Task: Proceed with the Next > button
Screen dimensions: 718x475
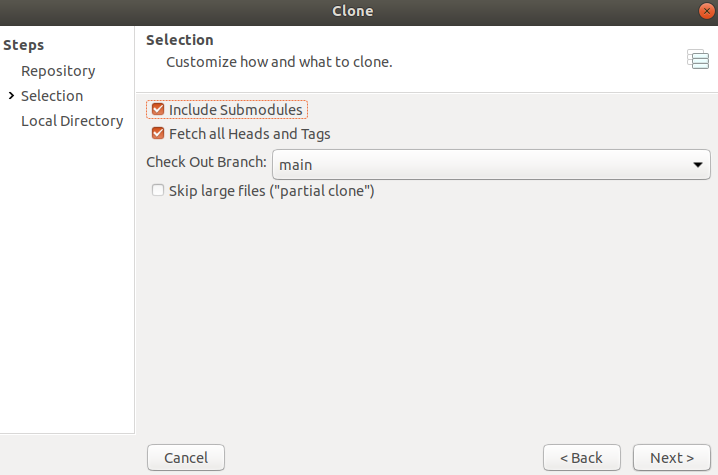Action: tap(672, 458)
